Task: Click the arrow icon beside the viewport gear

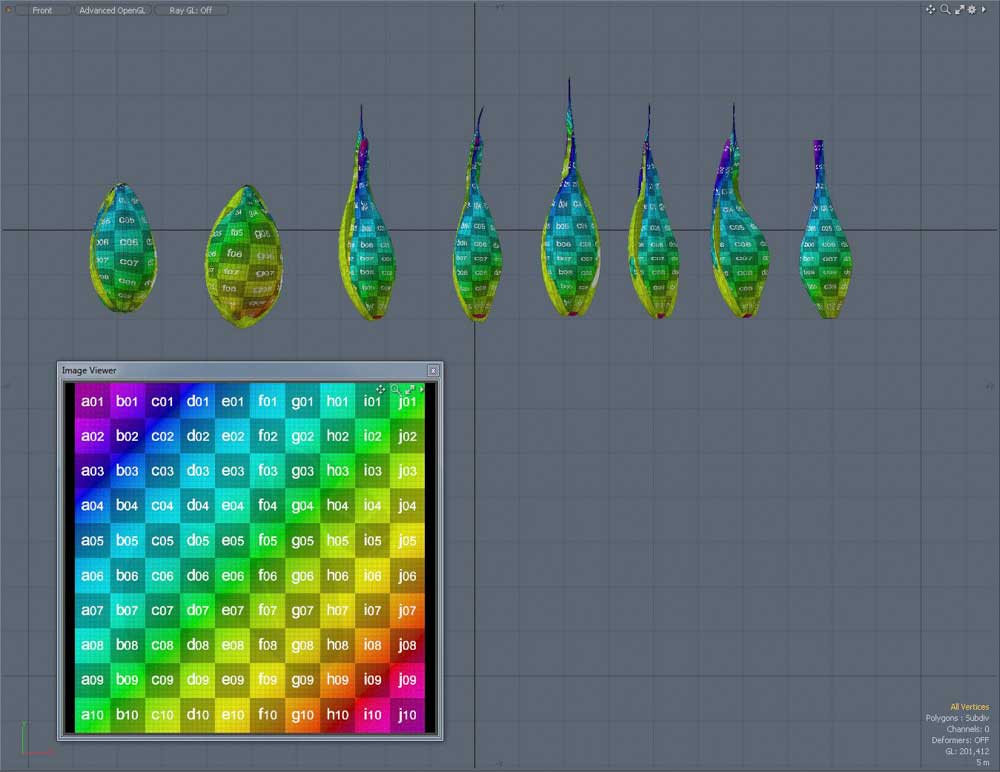Action: (x=984, y=9)
